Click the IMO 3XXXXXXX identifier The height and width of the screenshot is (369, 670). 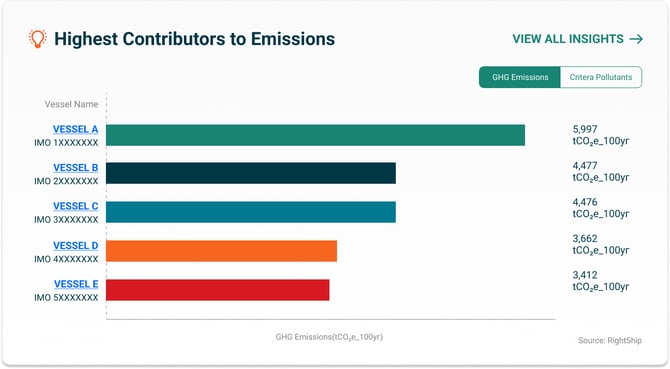(66, 220)
